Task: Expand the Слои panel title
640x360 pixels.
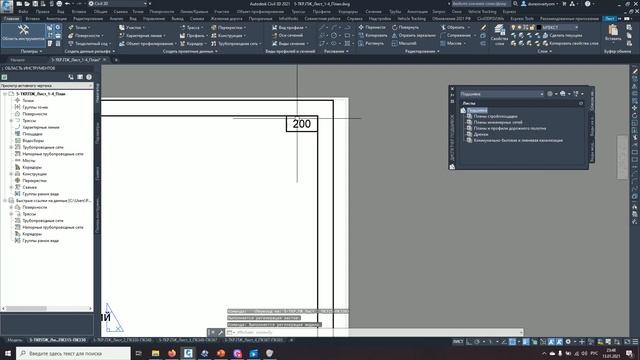Action: (x=544, y=51)
